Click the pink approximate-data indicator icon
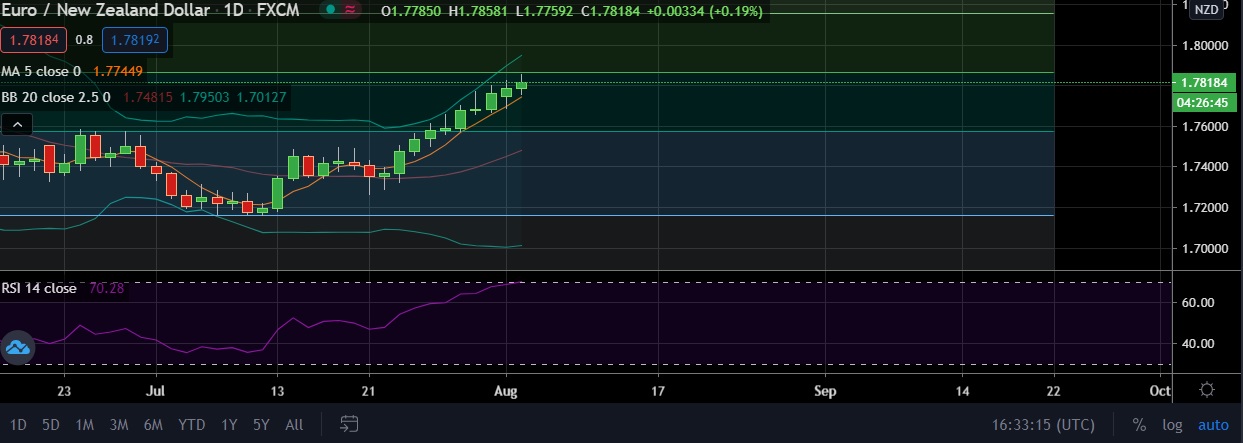1243x443 pixels. 351,11
